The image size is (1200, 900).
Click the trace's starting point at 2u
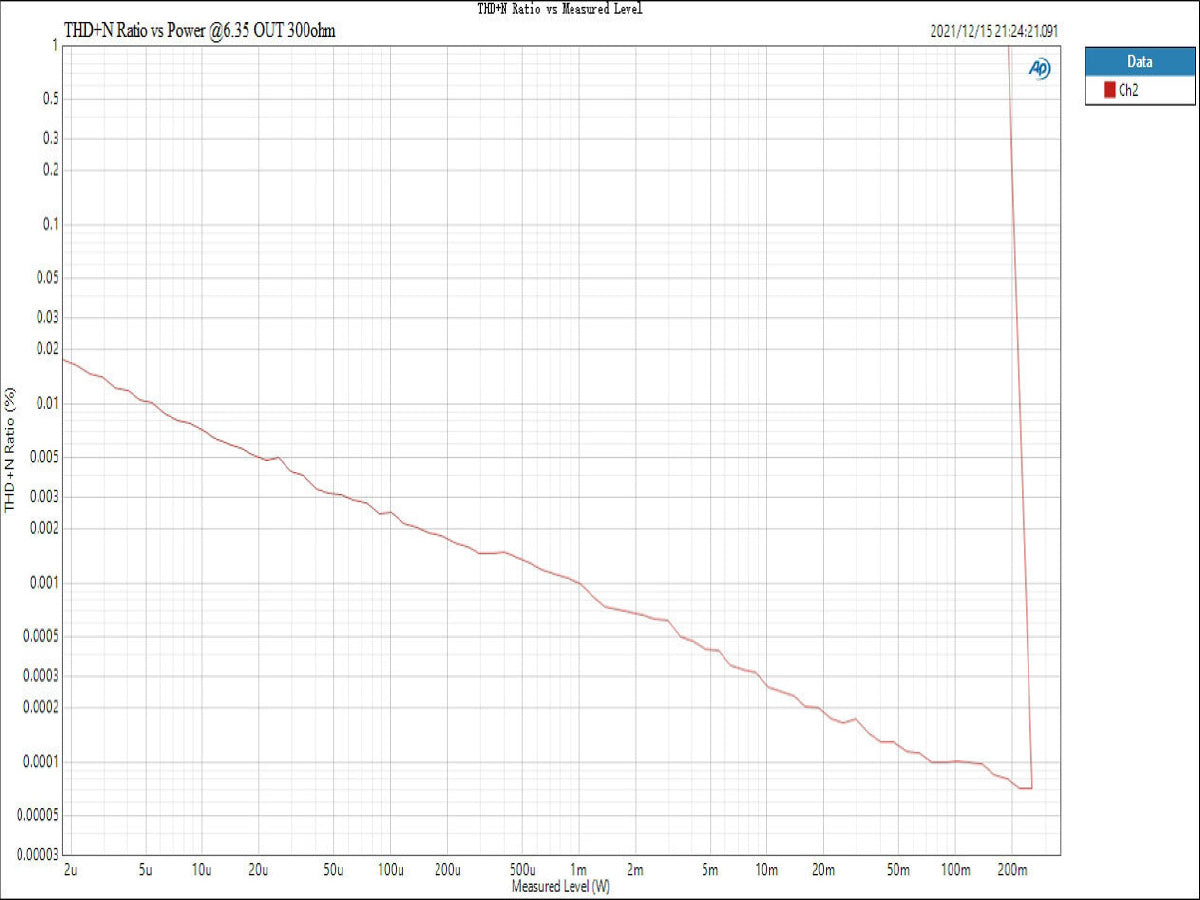[64, 358]
